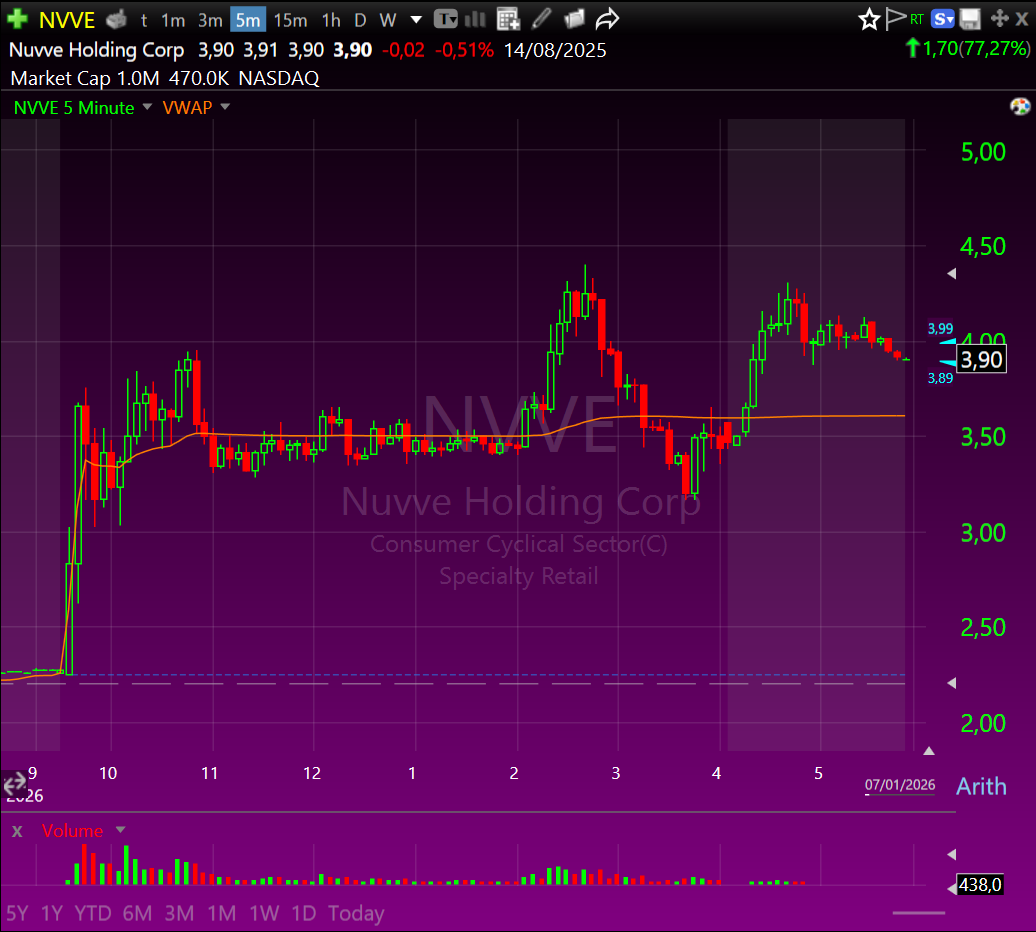
Task: Click the 07/01/2026 date label
Action: [900, 785]
